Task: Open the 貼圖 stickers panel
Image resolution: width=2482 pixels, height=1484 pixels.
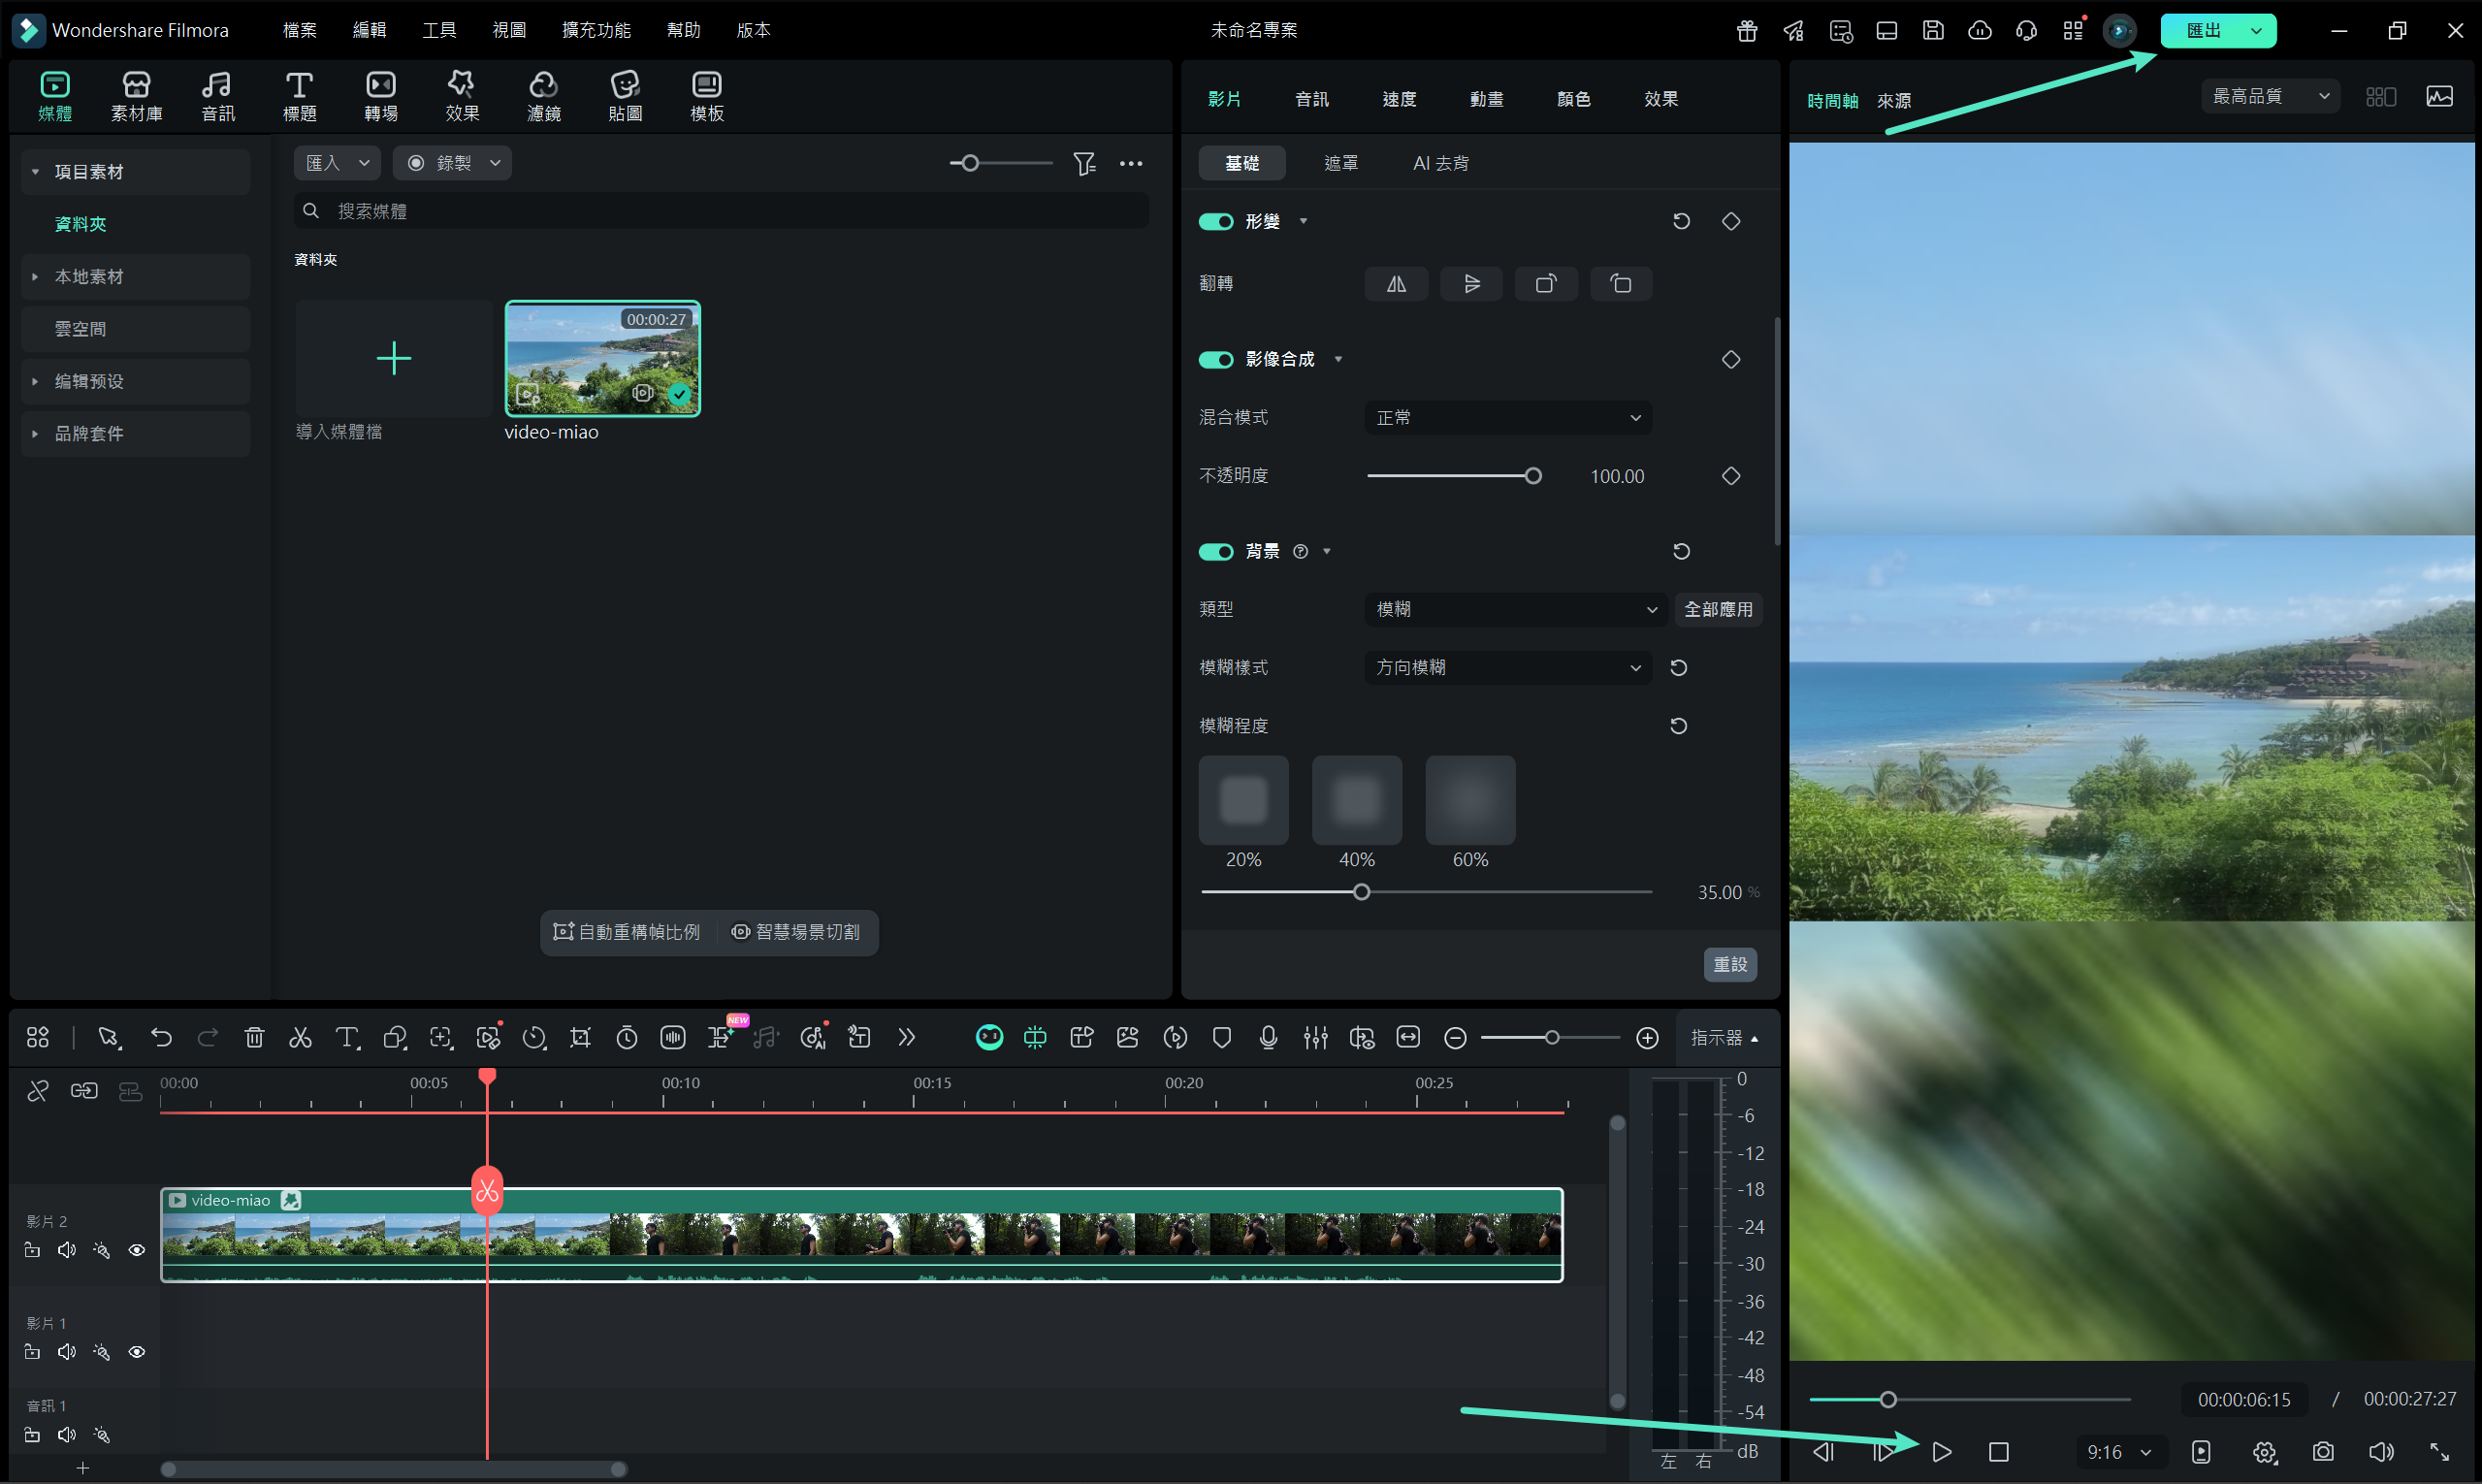Action: coord(625,96)
